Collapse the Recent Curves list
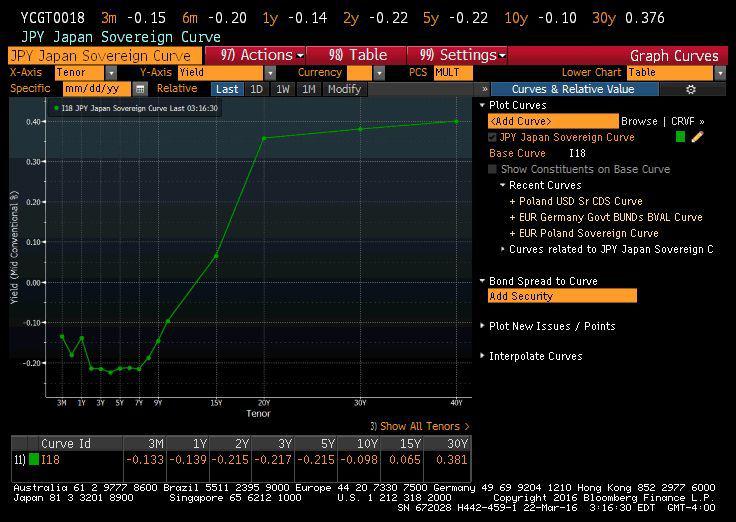This screenshot has width=736, height=522. tap(502, 185)
